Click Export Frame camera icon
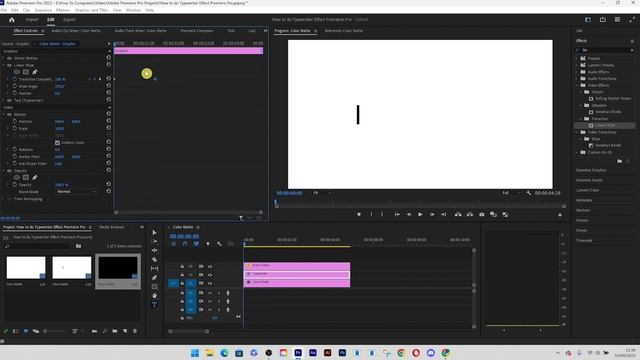This screenshot has height=360, width=640. tap(482, 214)
